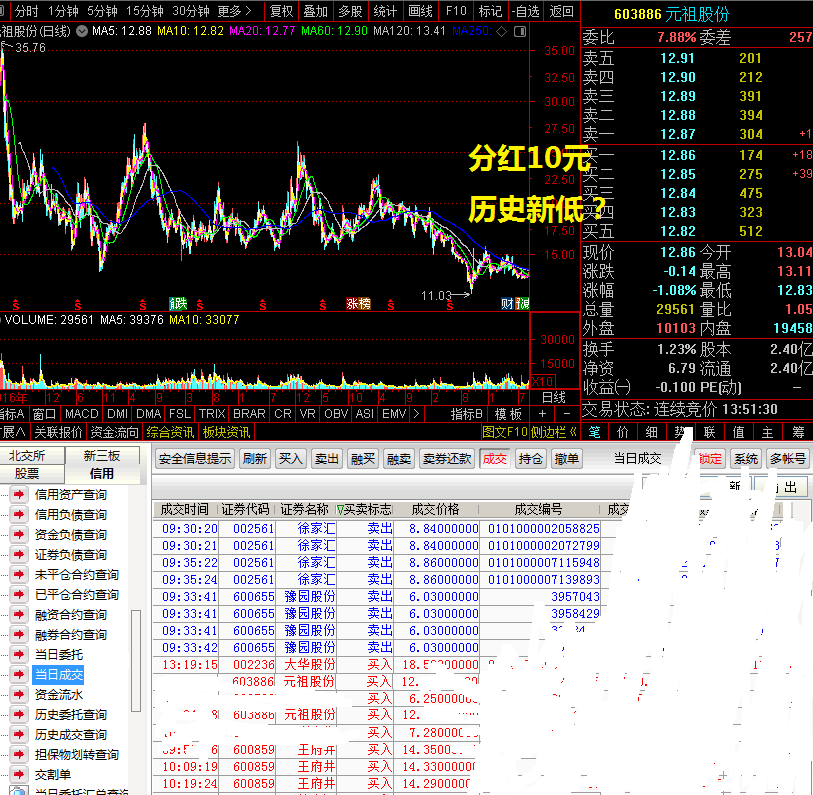Click the arrow icon beside 资金负债查询
Viewport: 813px width, 795px height.
[x=19, y=534]
